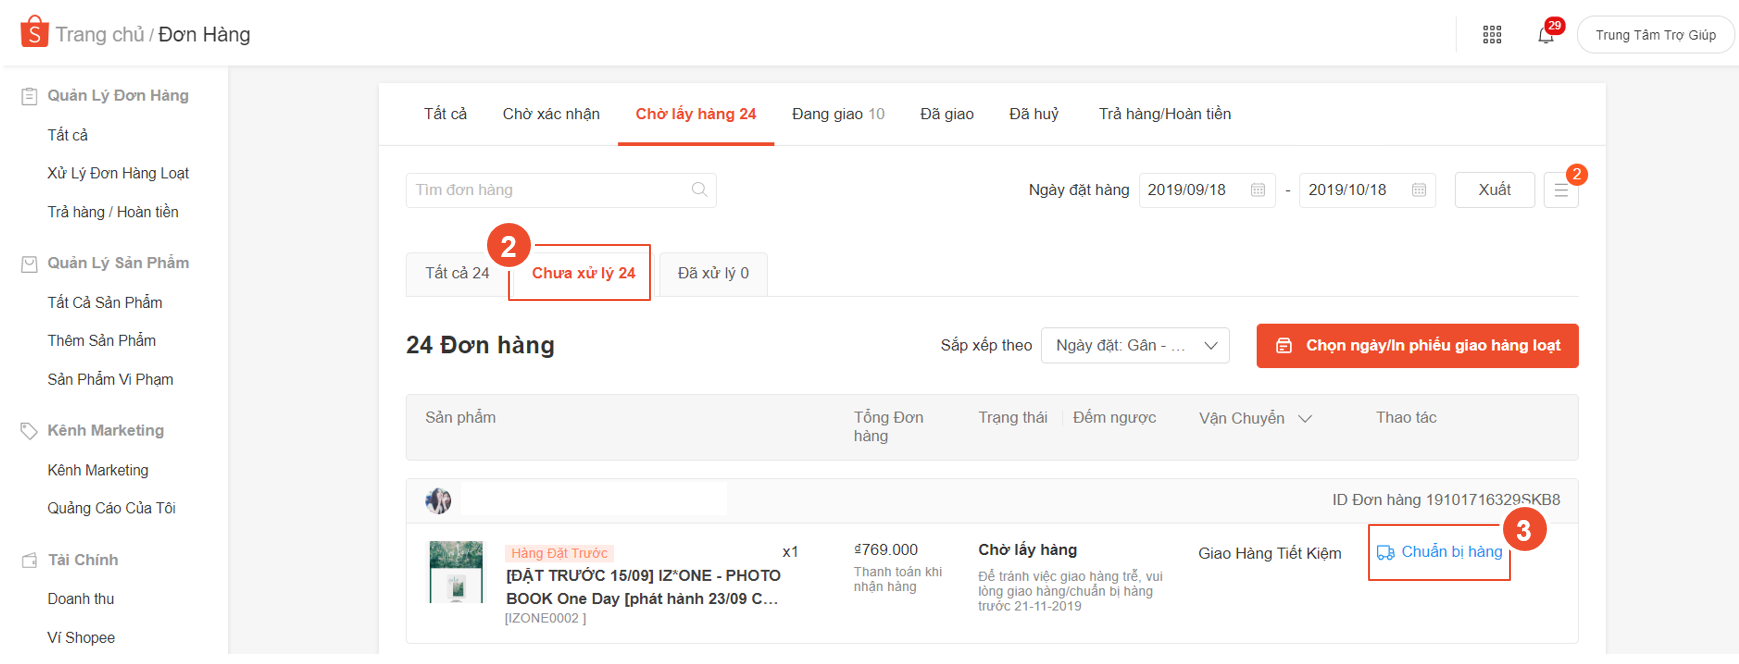Open Quảng Cáo Của Tôi in sidebar

[111, 508]
